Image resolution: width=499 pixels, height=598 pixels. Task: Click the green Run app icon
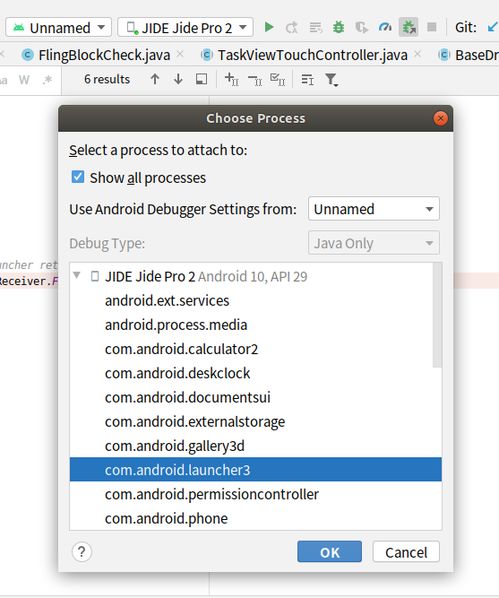(x=269, y=27)
